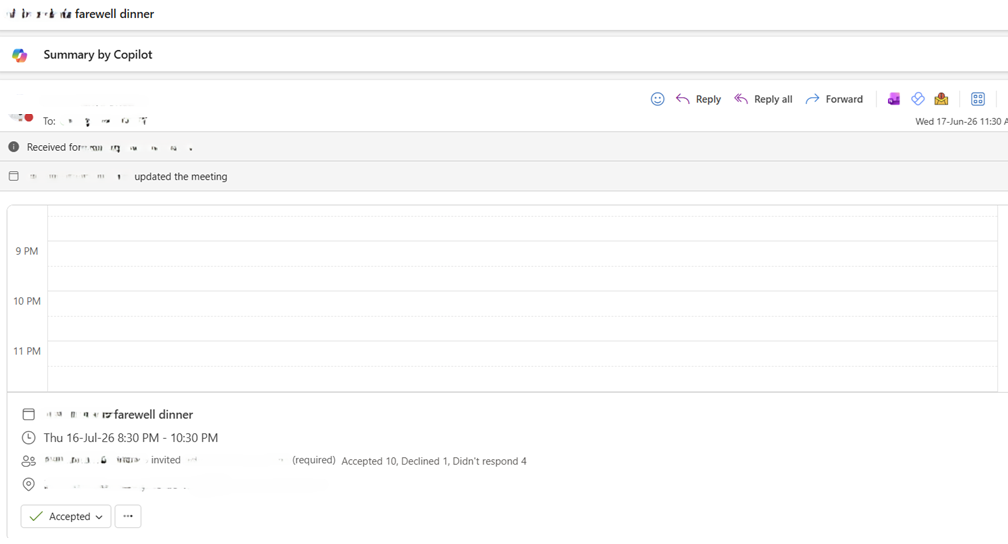Forward the meeting invitation
The width and height of the screenshot is (1008, 544).
[834, 99]
